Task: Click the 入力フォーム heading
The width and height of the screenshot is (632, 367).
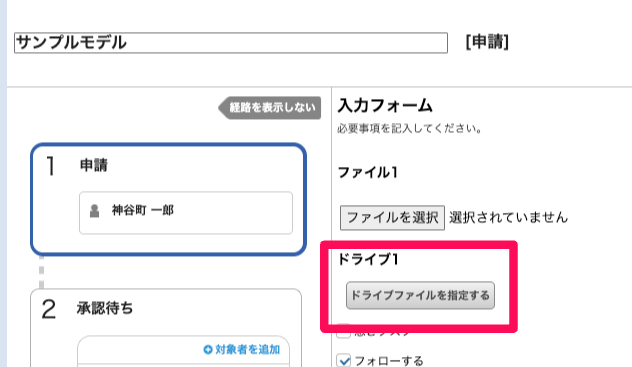Action: tap(385, 106)
